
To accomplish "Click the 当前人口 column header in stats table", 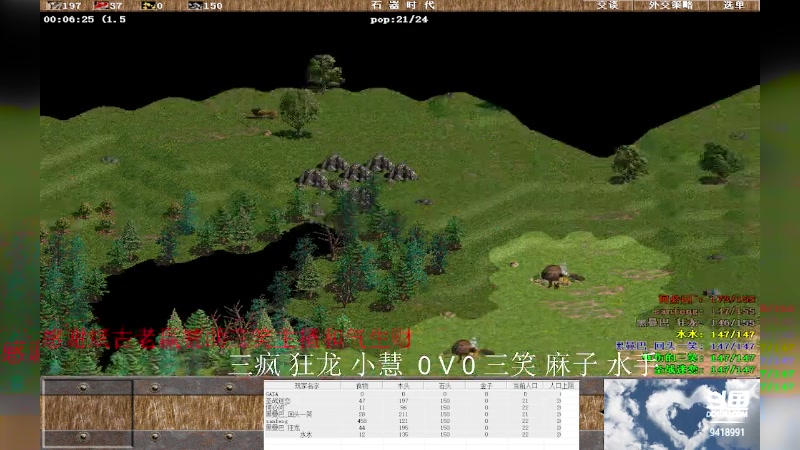I will coord(524,386).
